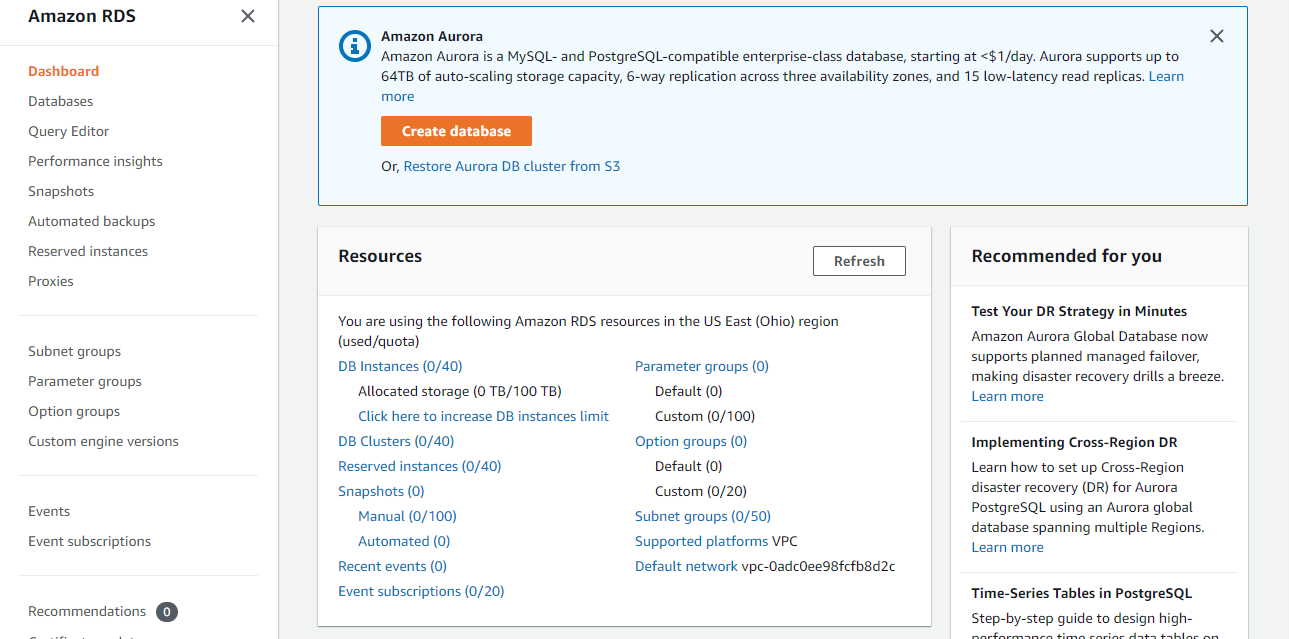The height and width of the screenshot is (639, 1289).
Task: Click the Aurora banner info icon
Action: tap(354, 45)
